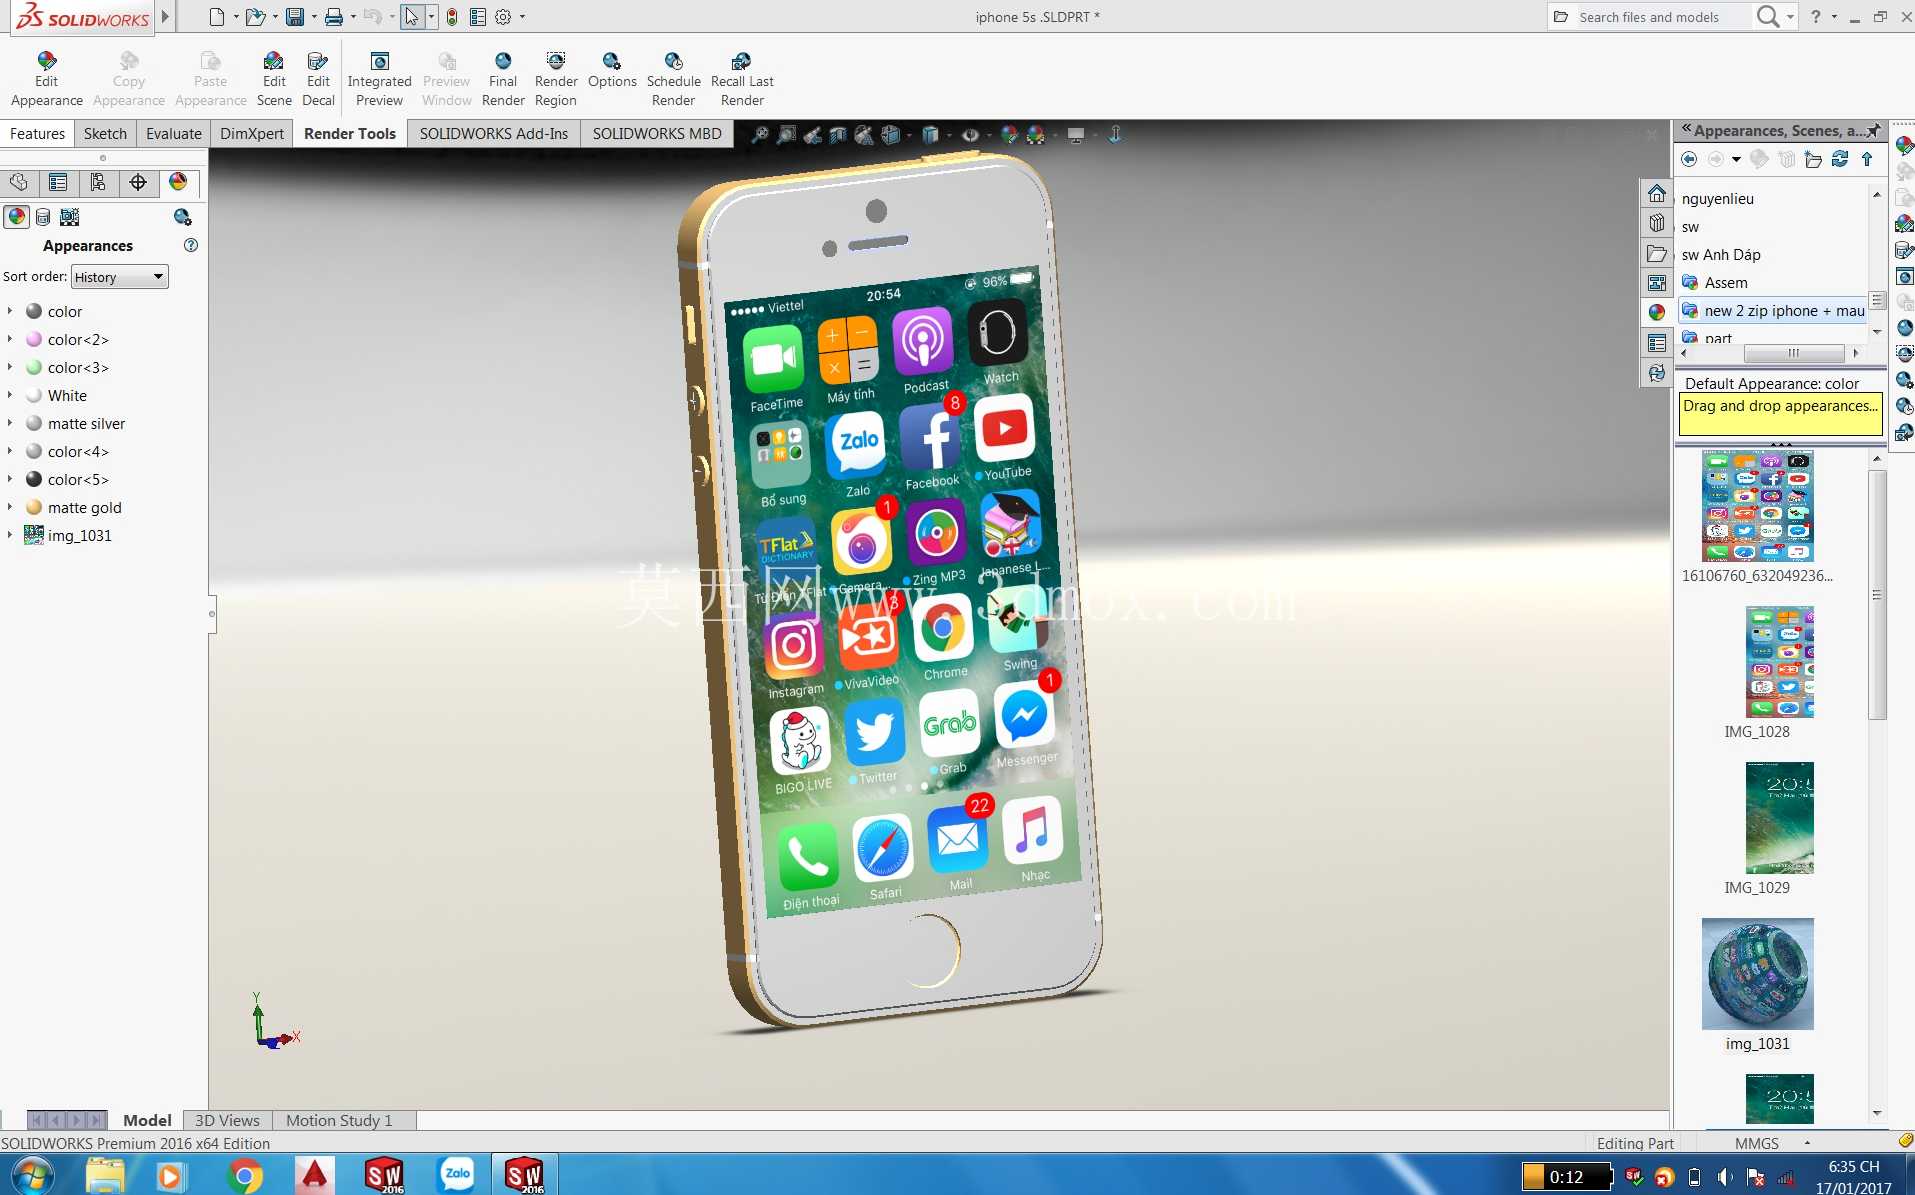Open SOLIDWORKS Add-Ins tab
This screenshot has height=1195, width=1915.
[x=493, y=134]
